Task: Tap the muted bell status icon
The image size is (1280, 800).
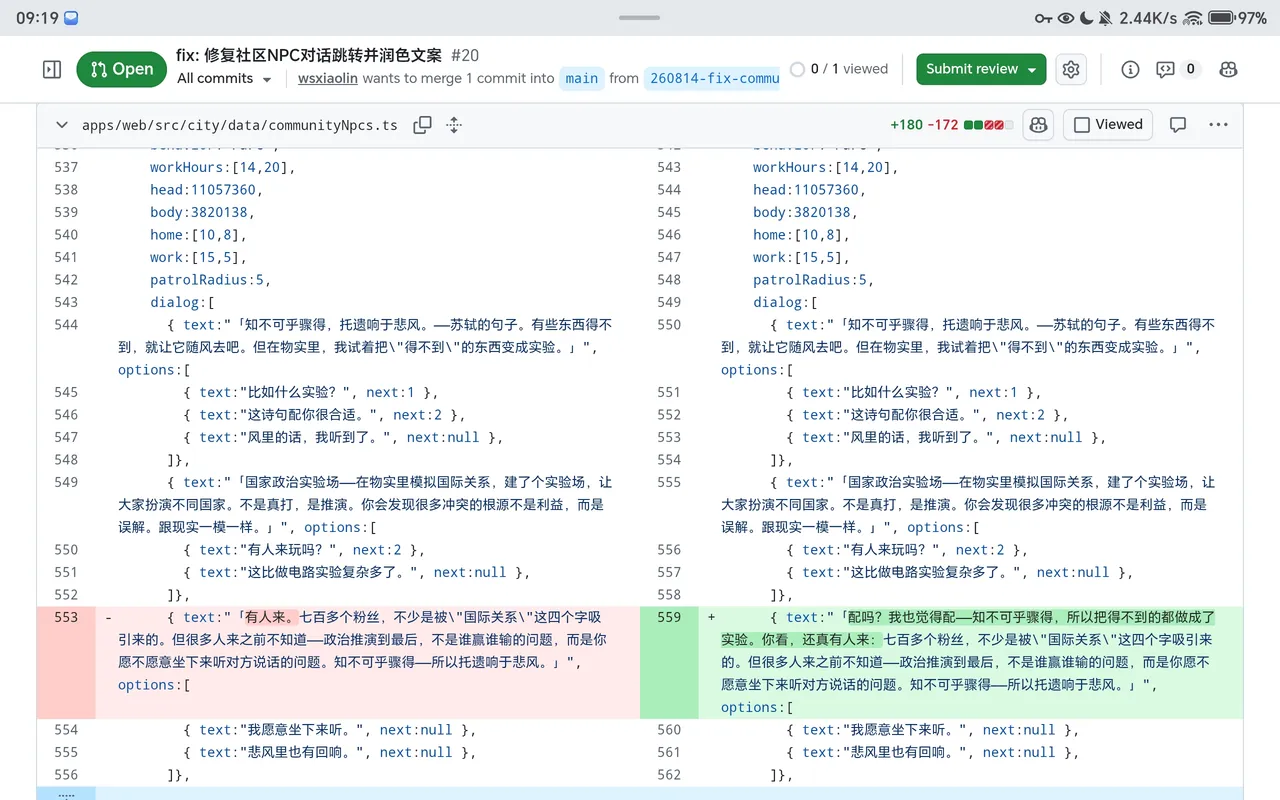Action: click(x=1105, y=18)
